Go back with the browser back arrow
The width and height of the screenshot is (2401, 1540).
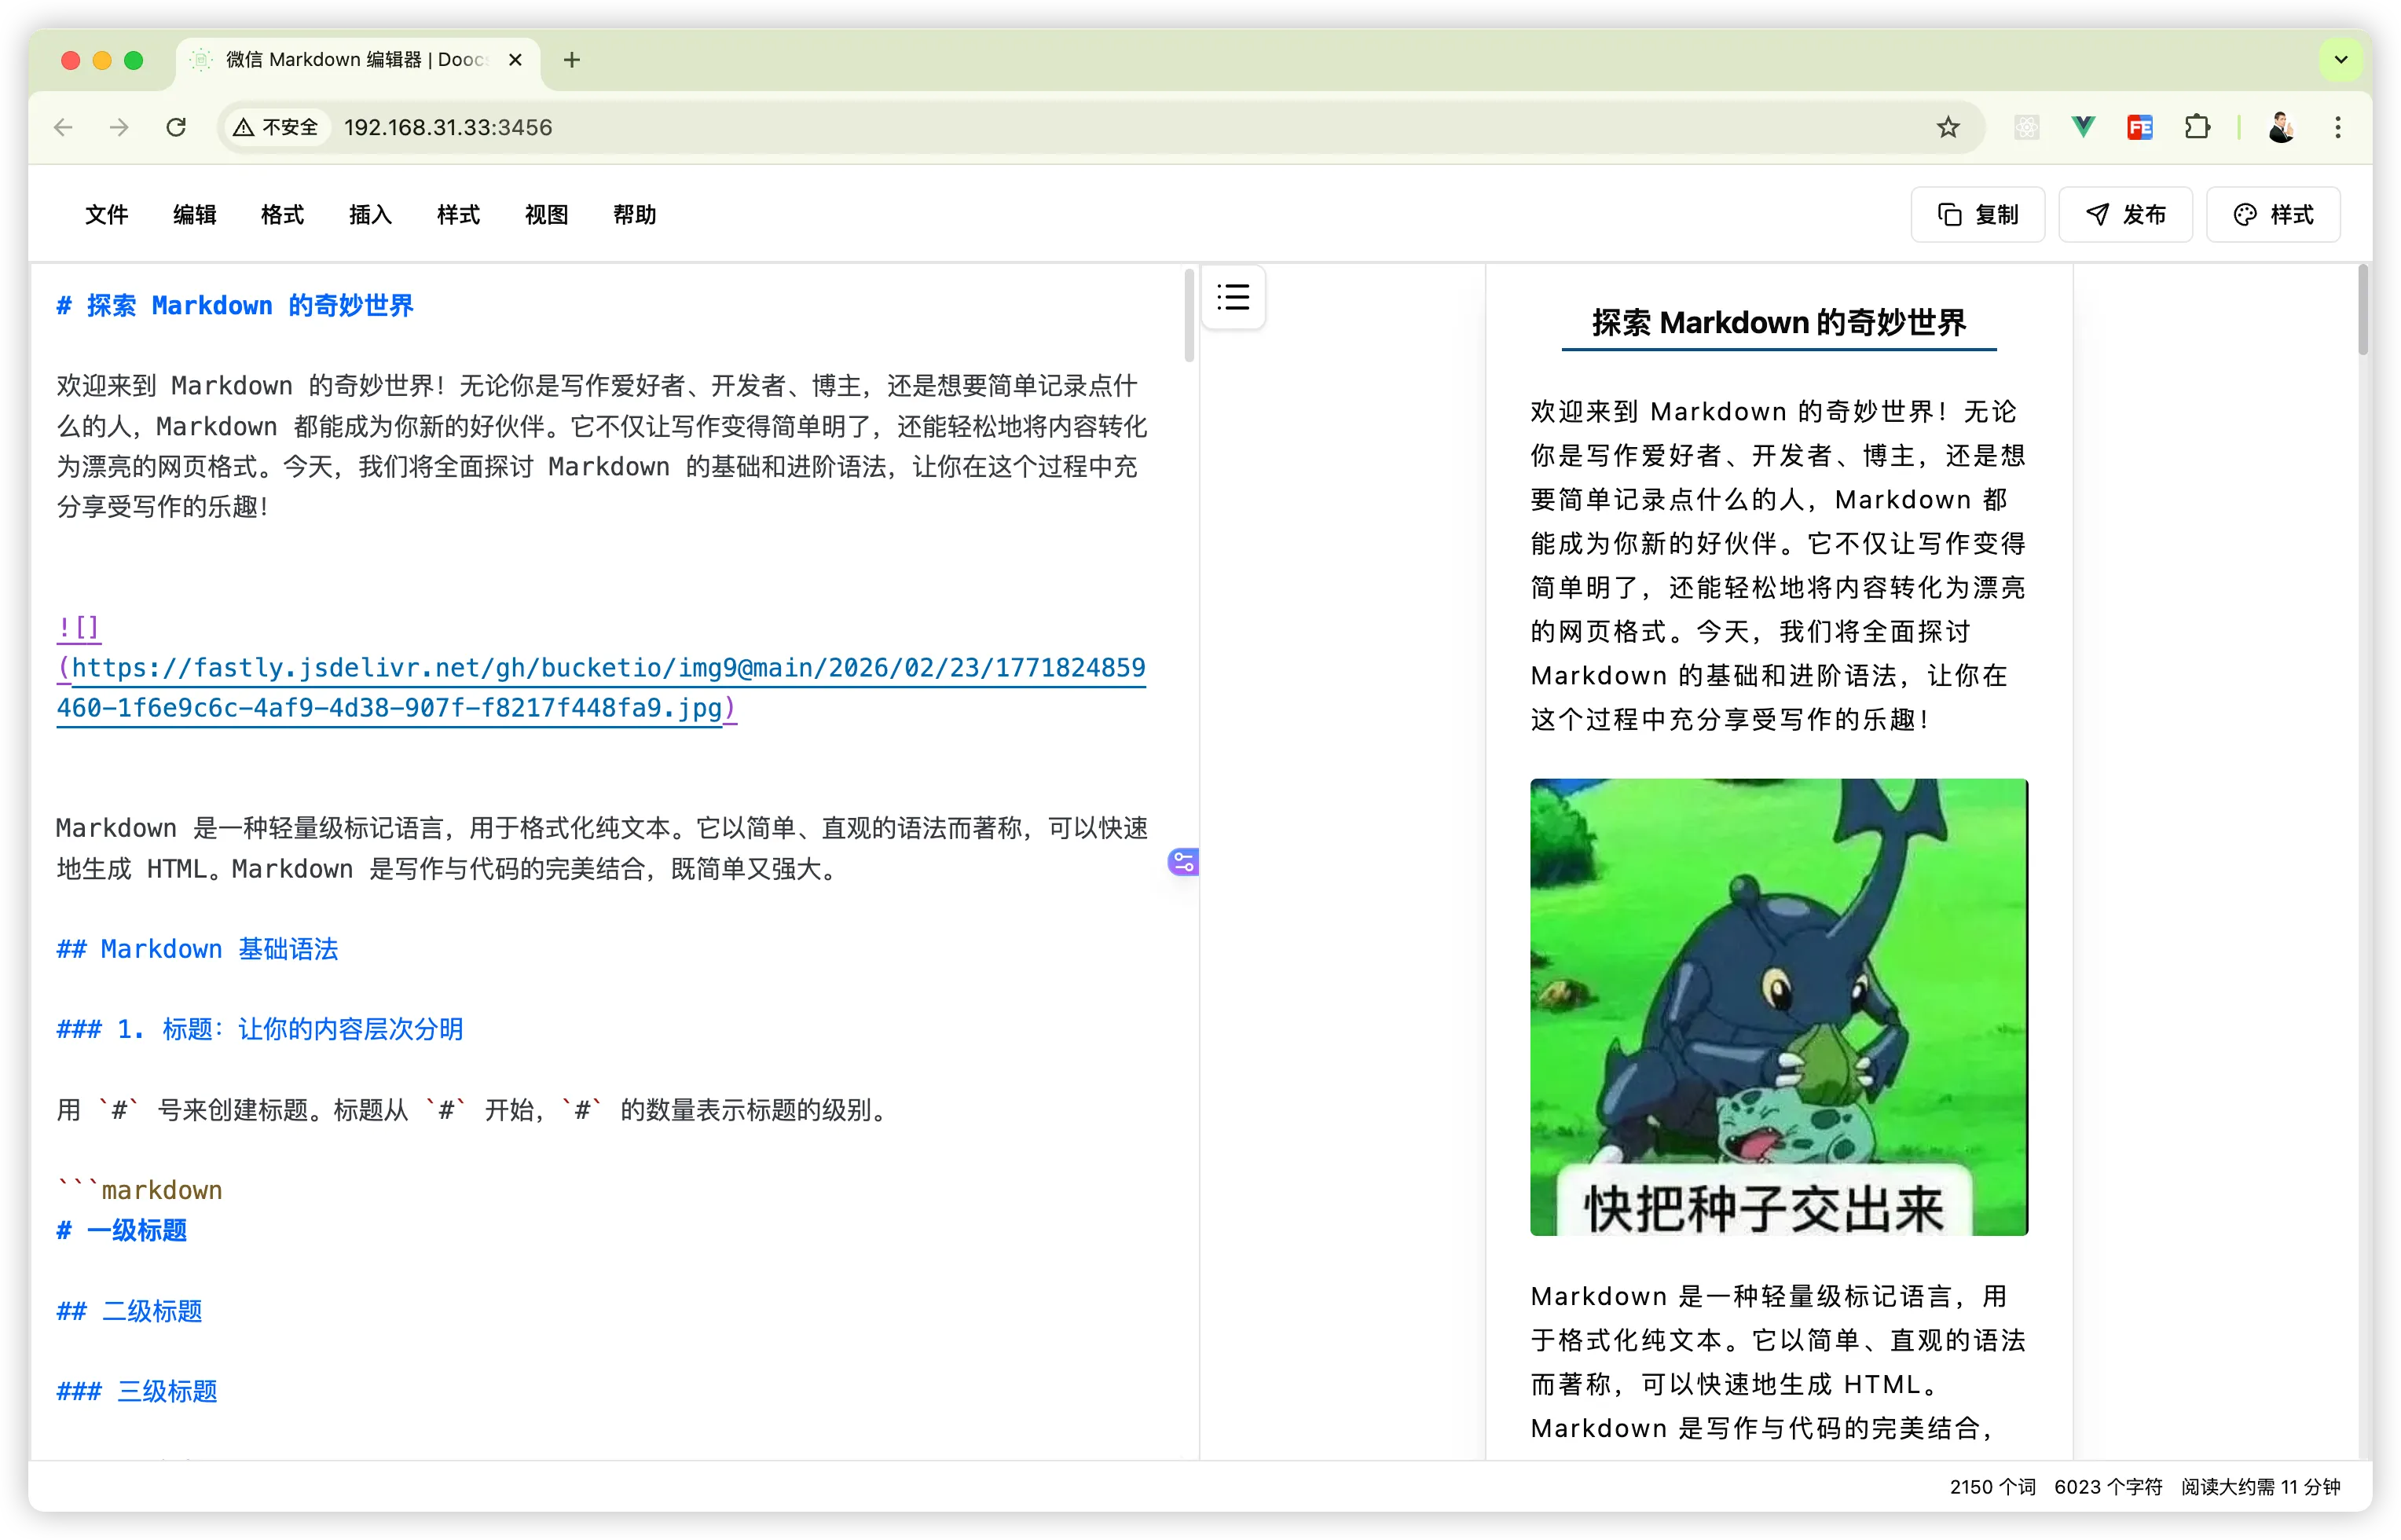(63, 127)
